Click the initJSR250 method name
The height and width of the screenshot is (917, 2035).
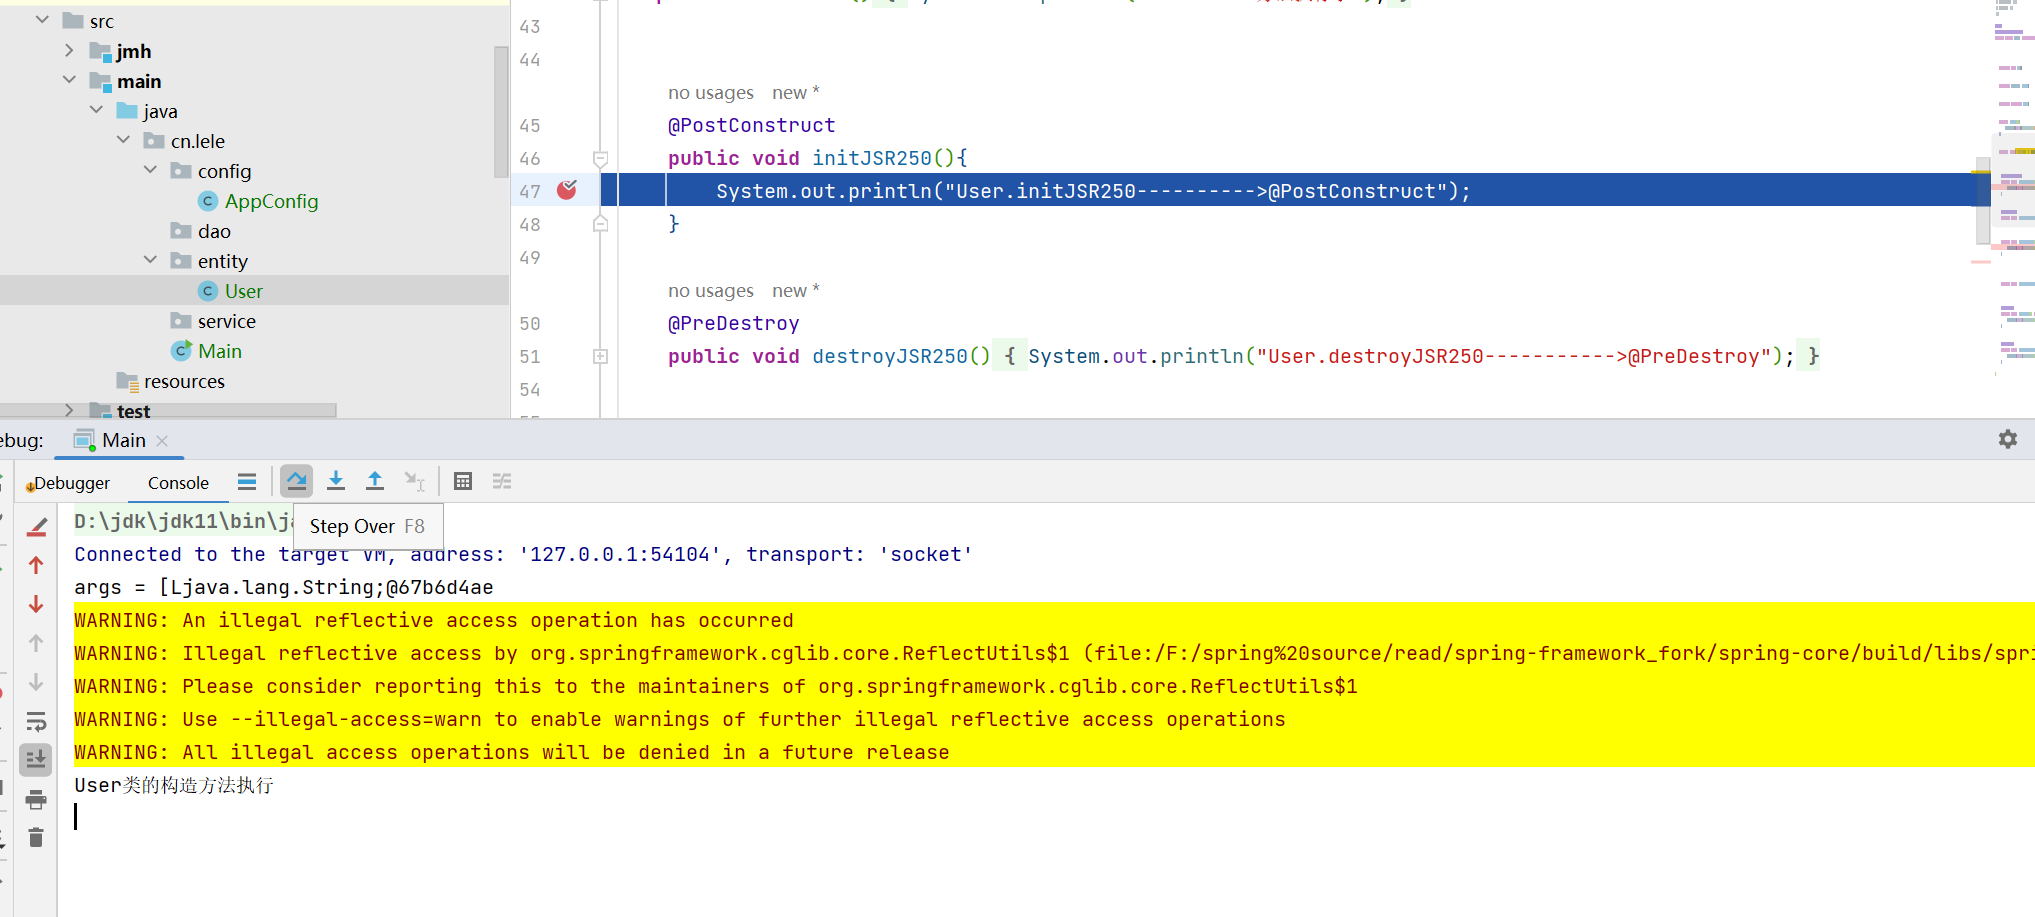pyautogui.click(x=871, y=158)
